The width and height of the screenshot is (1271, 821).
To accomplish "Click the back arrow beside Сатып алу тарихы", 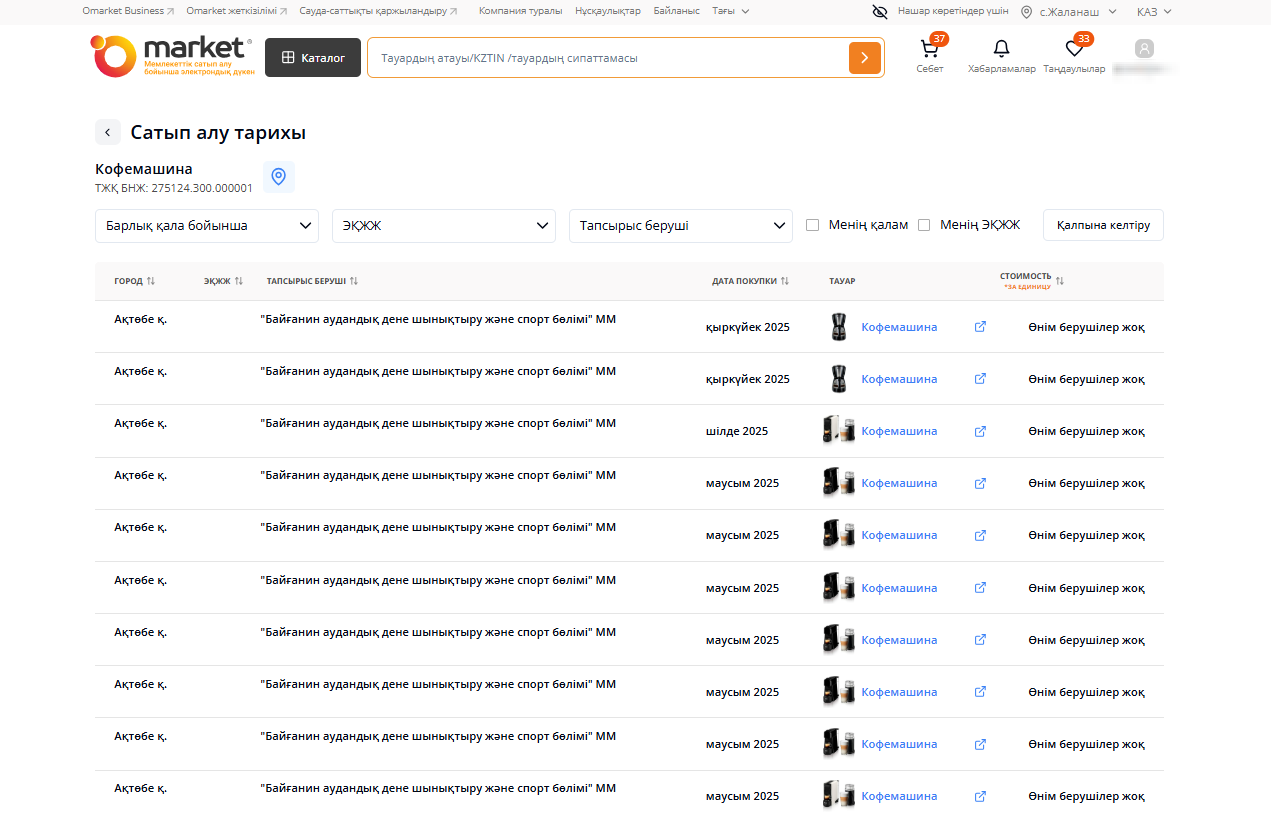I will click(108, 132).
